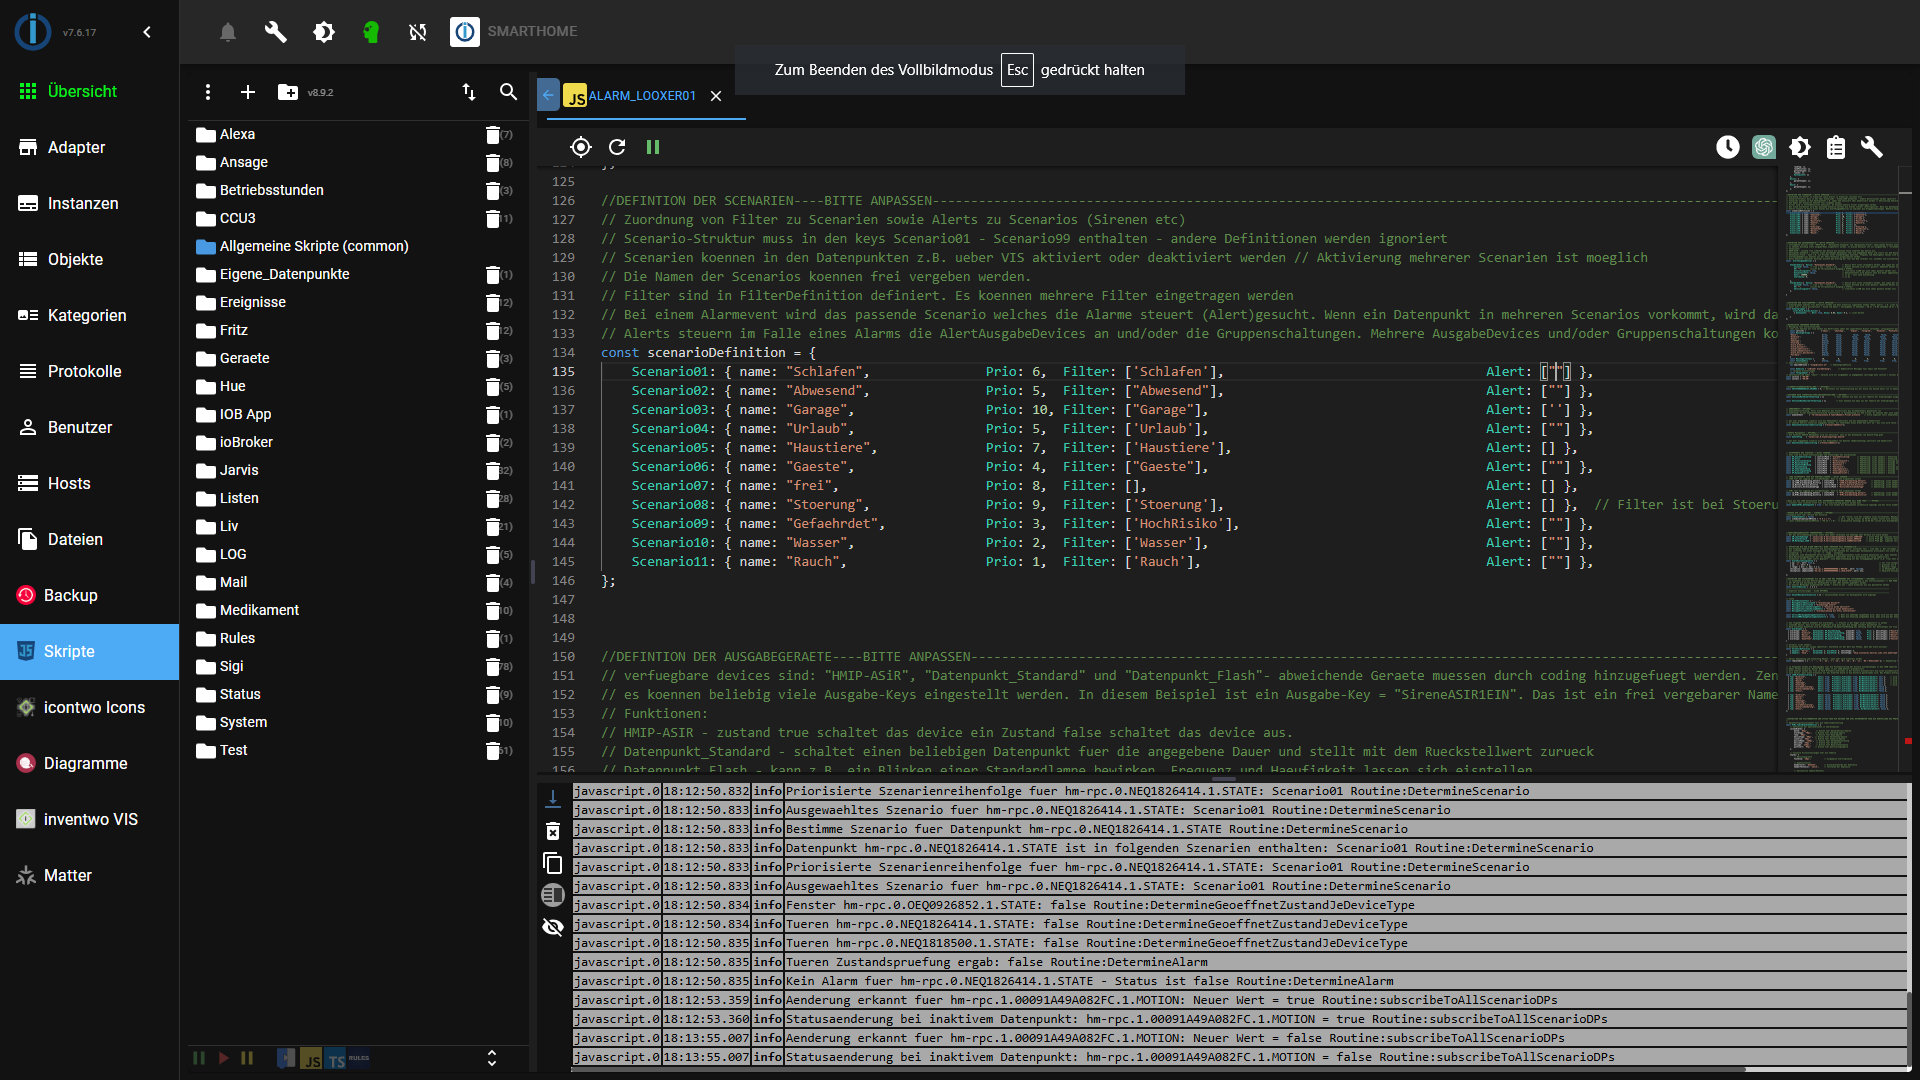Screen dimensions: 1920x1080
Task: Restart the script with reload icon
Action: pyautogui.click(x=617, y=147)
